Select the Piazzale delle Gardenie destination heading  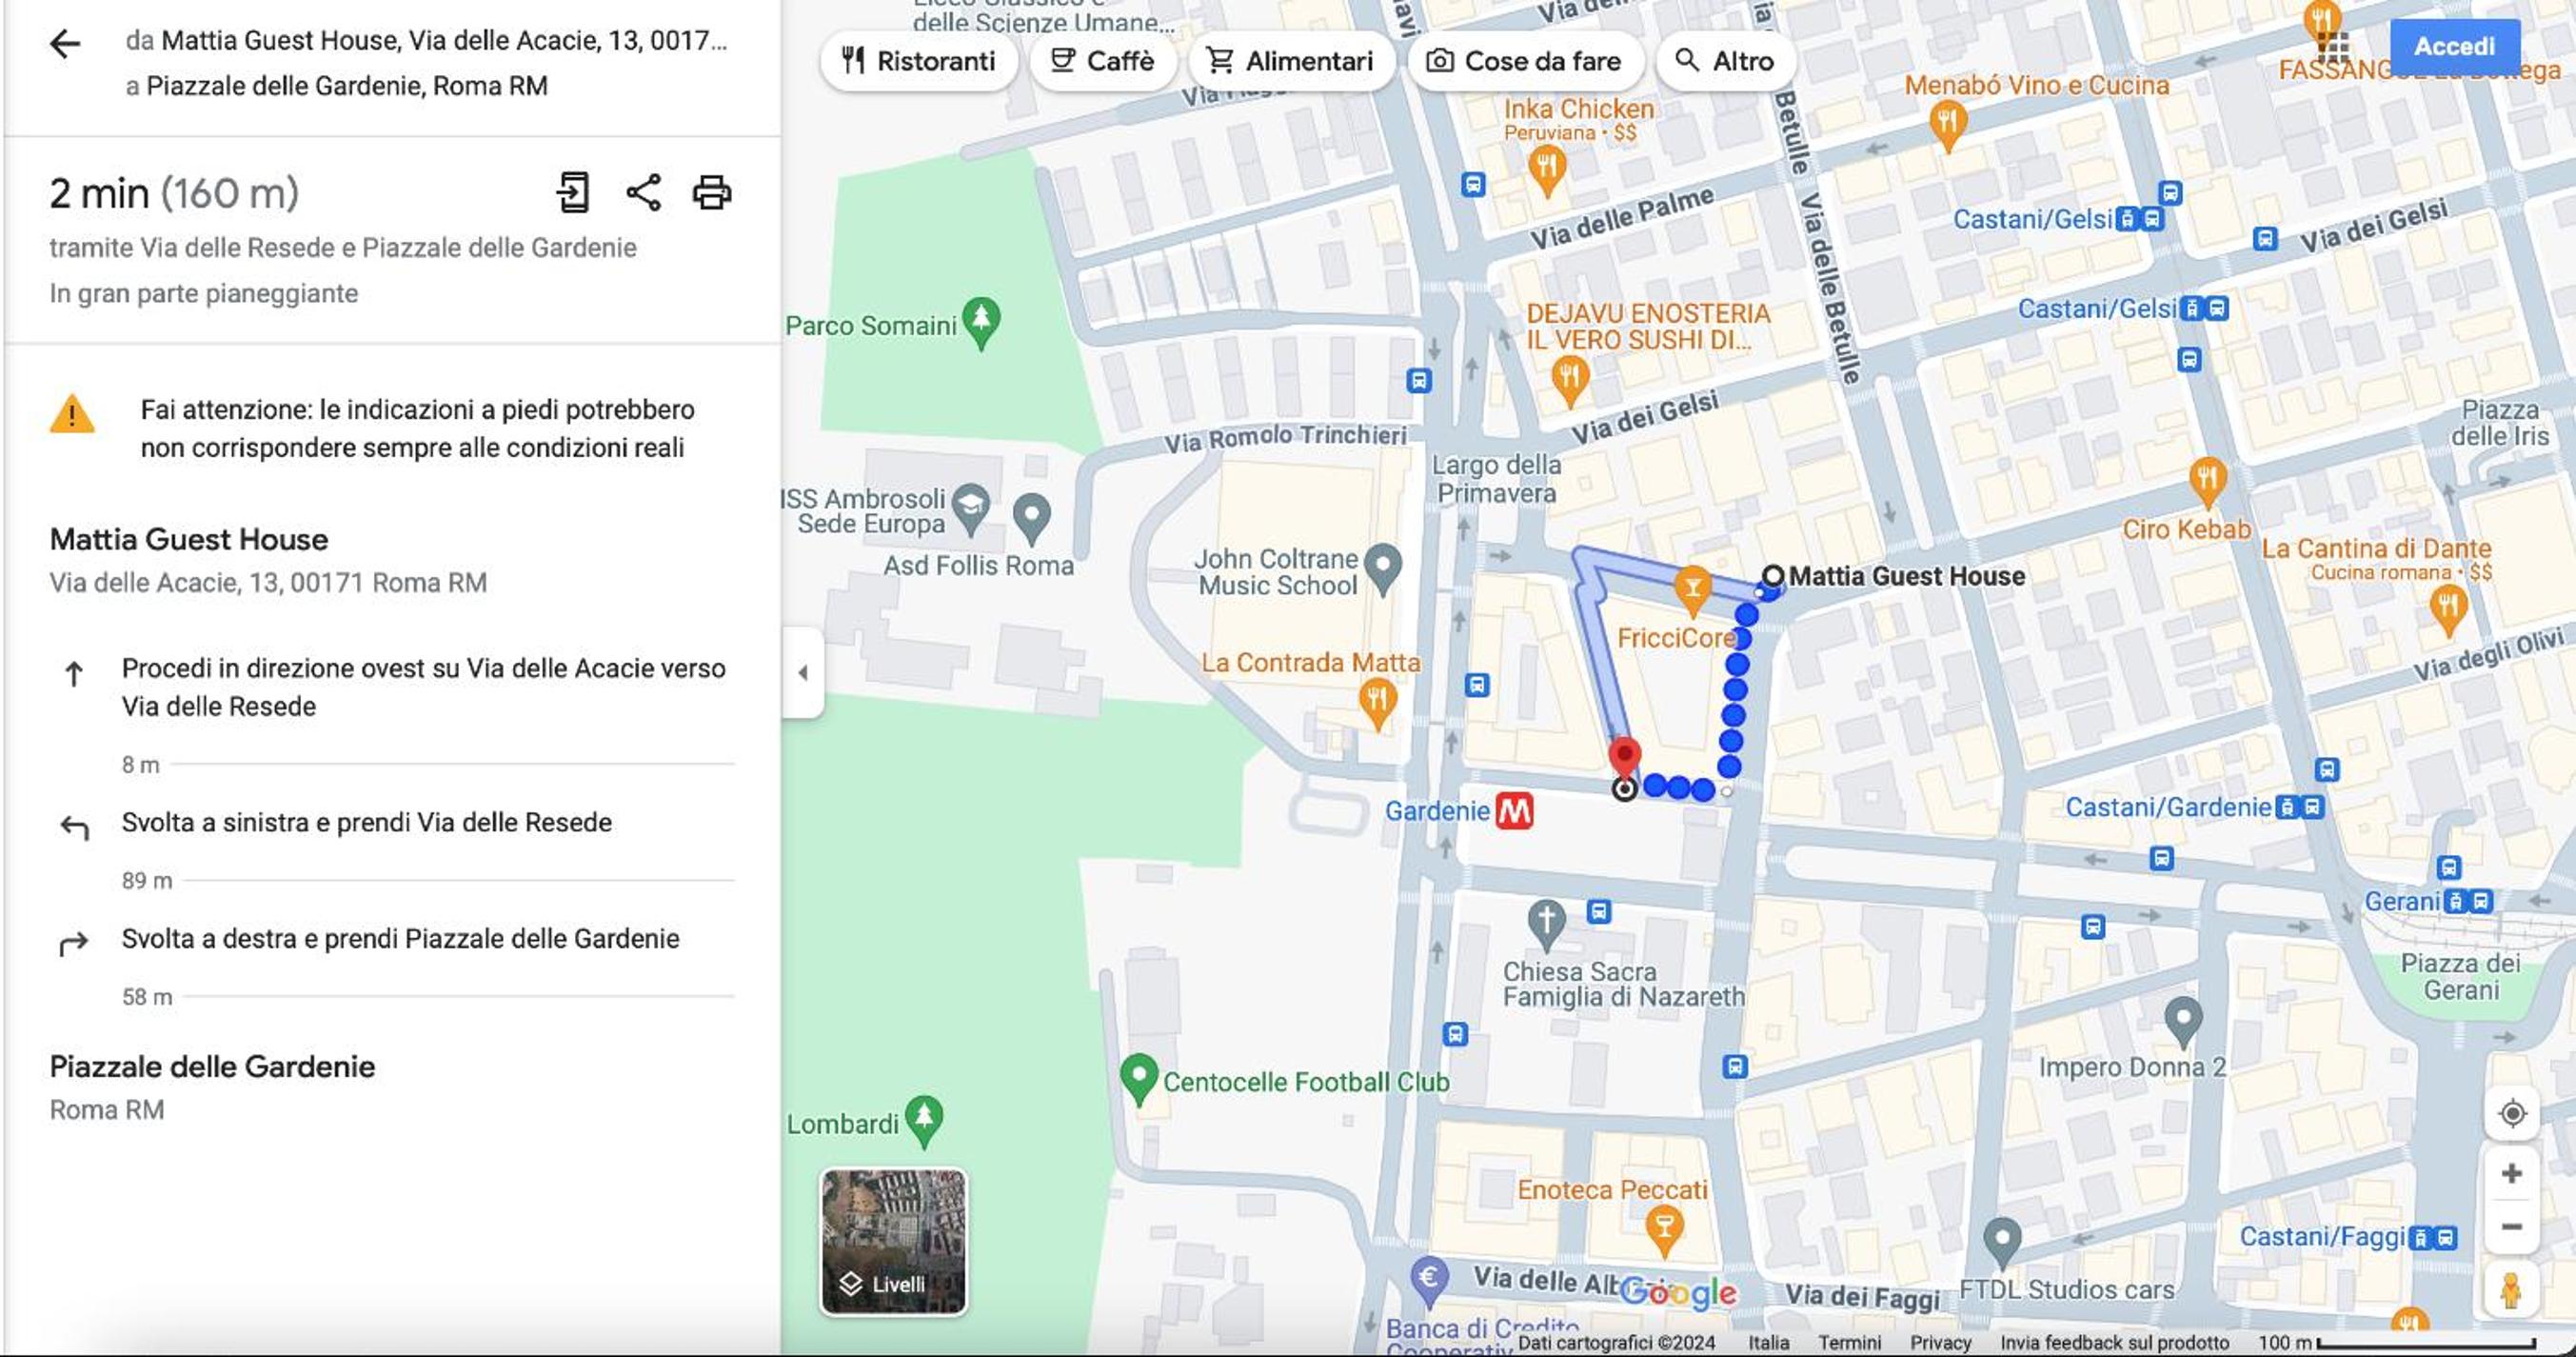pyautogui.click(x=213, y=1066)
